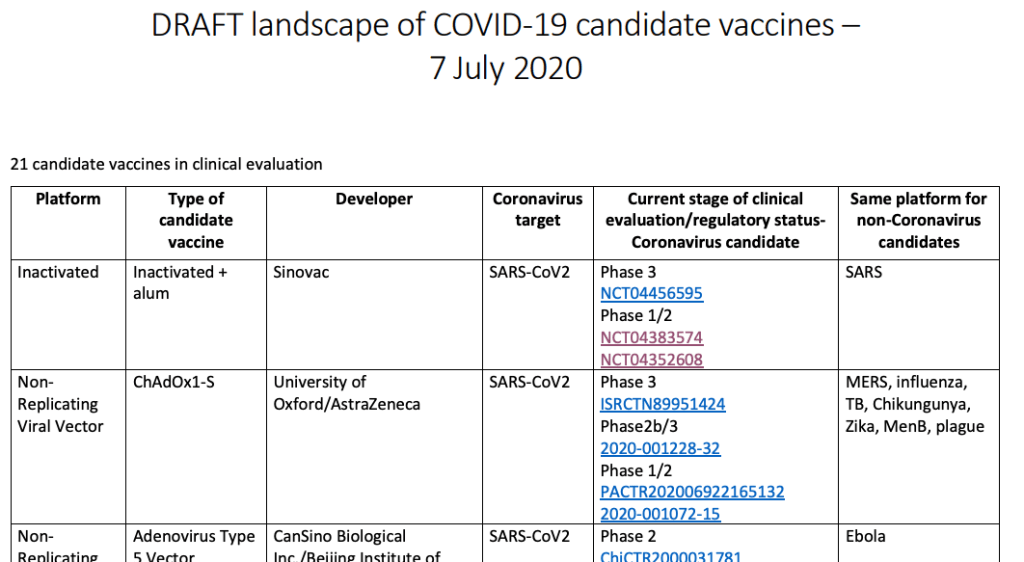
Task: Click the PACTR202006922165132 link
Action: (x=692, y=492)
